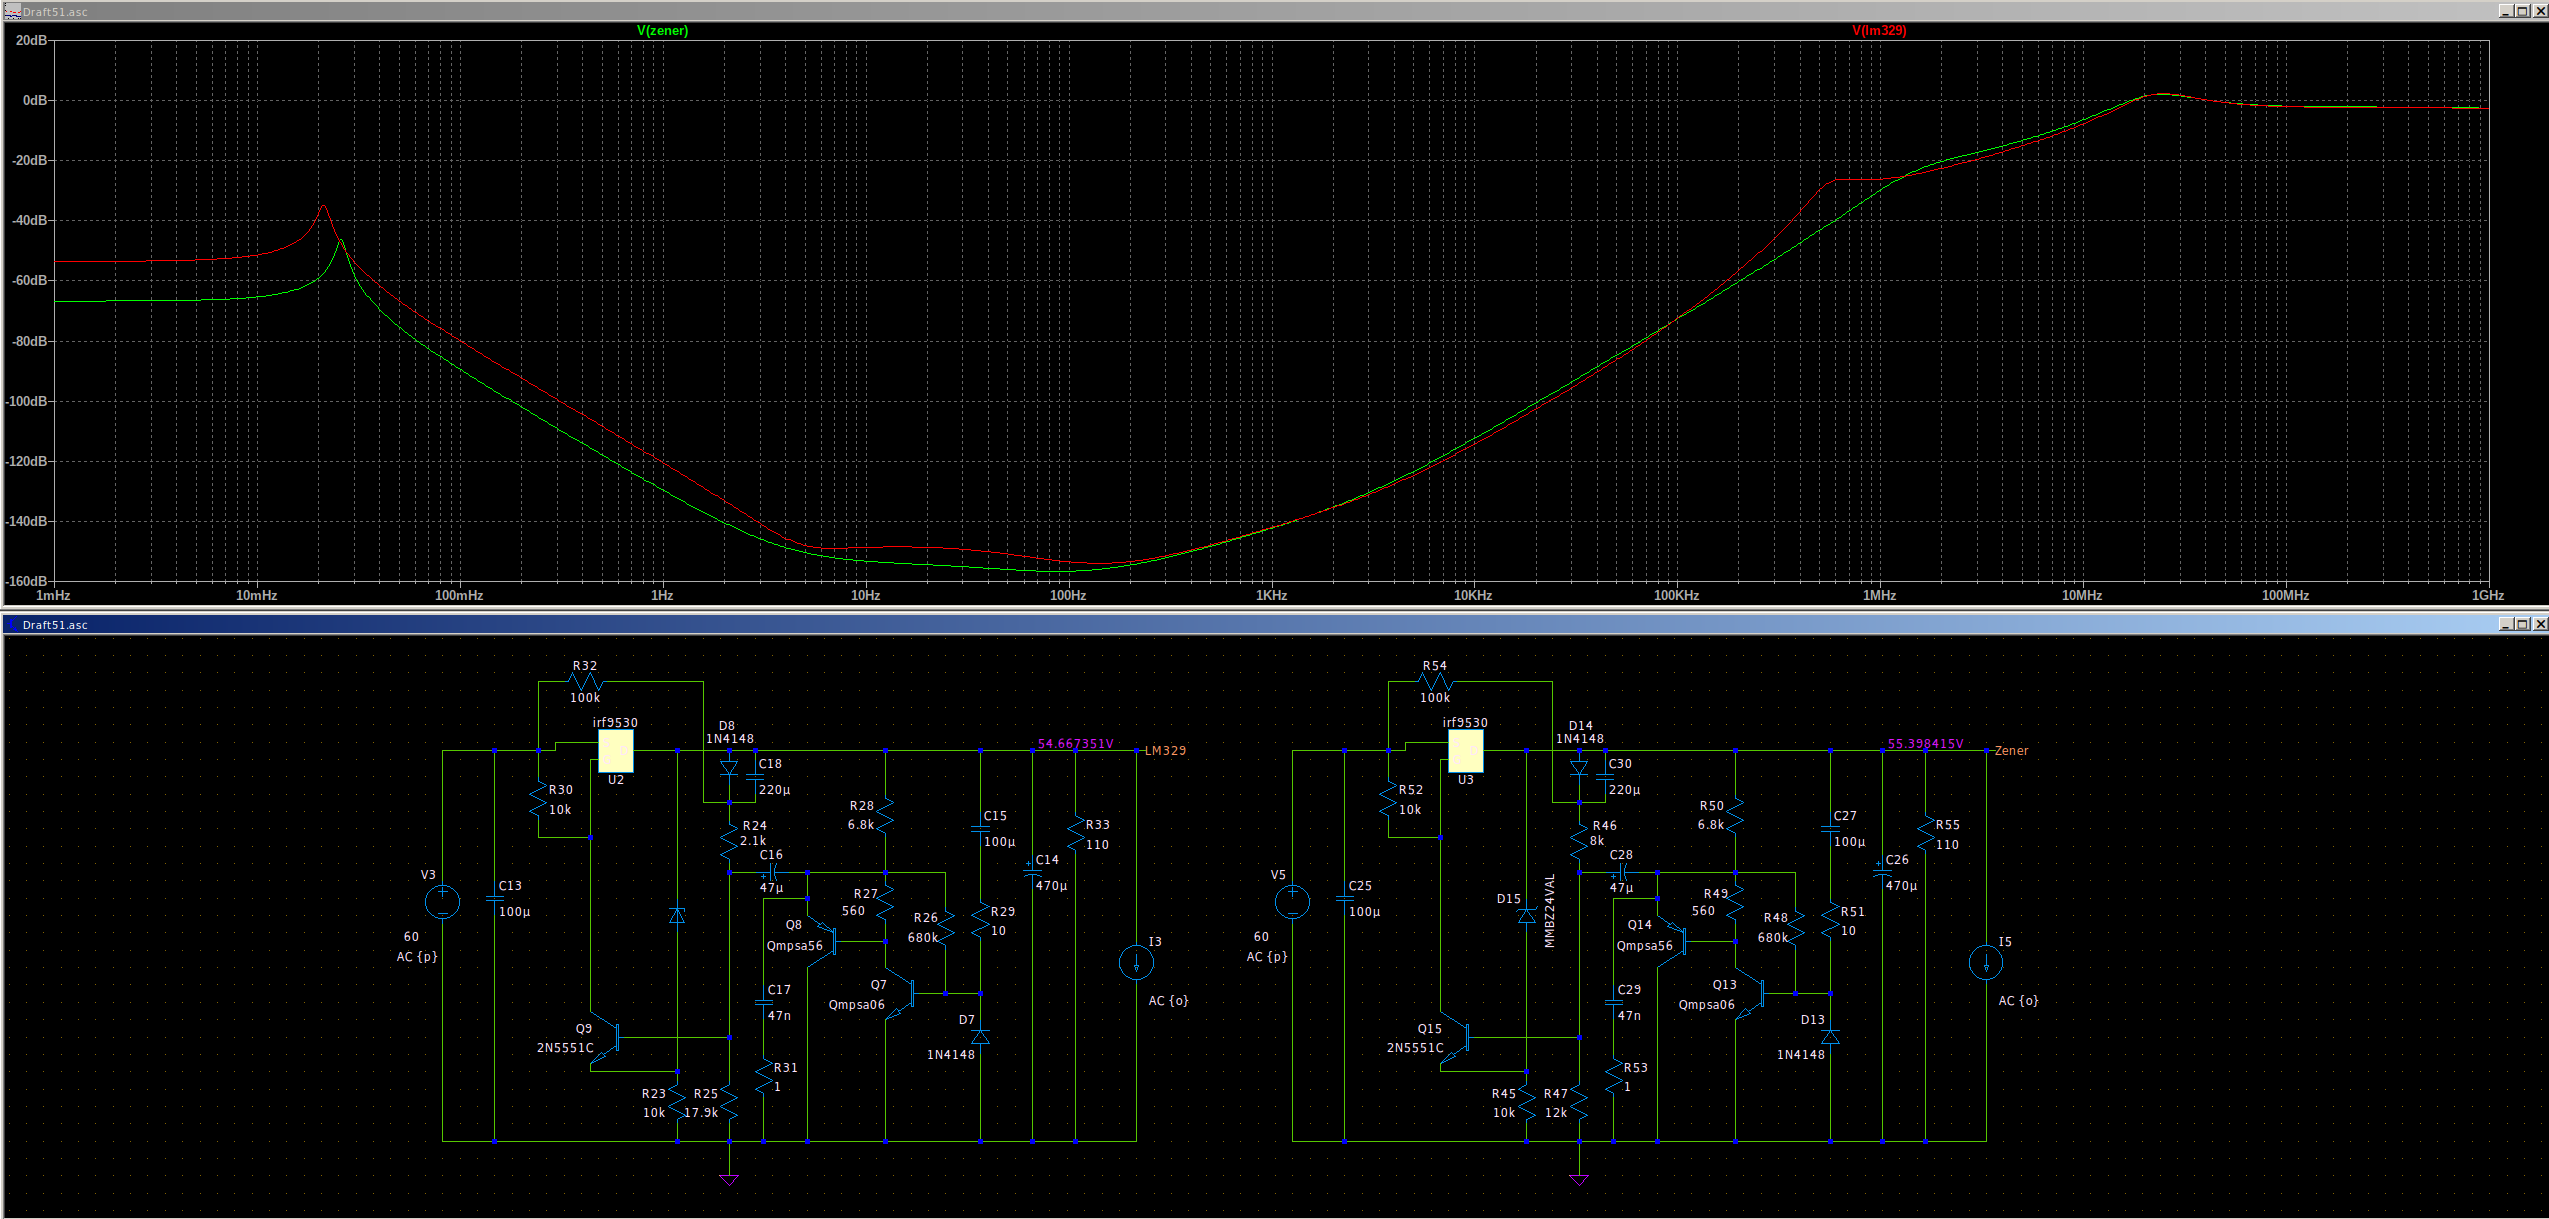
Task: Select the unlabeled diode in LM329 circuit
Action: tap(677, 915)
